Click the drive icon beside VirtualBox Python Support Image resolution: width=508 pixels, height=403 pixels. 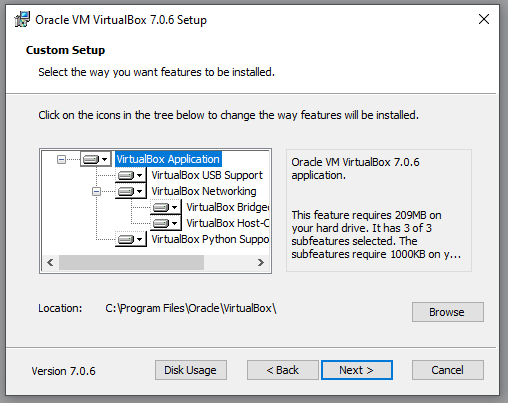point(131,239)
